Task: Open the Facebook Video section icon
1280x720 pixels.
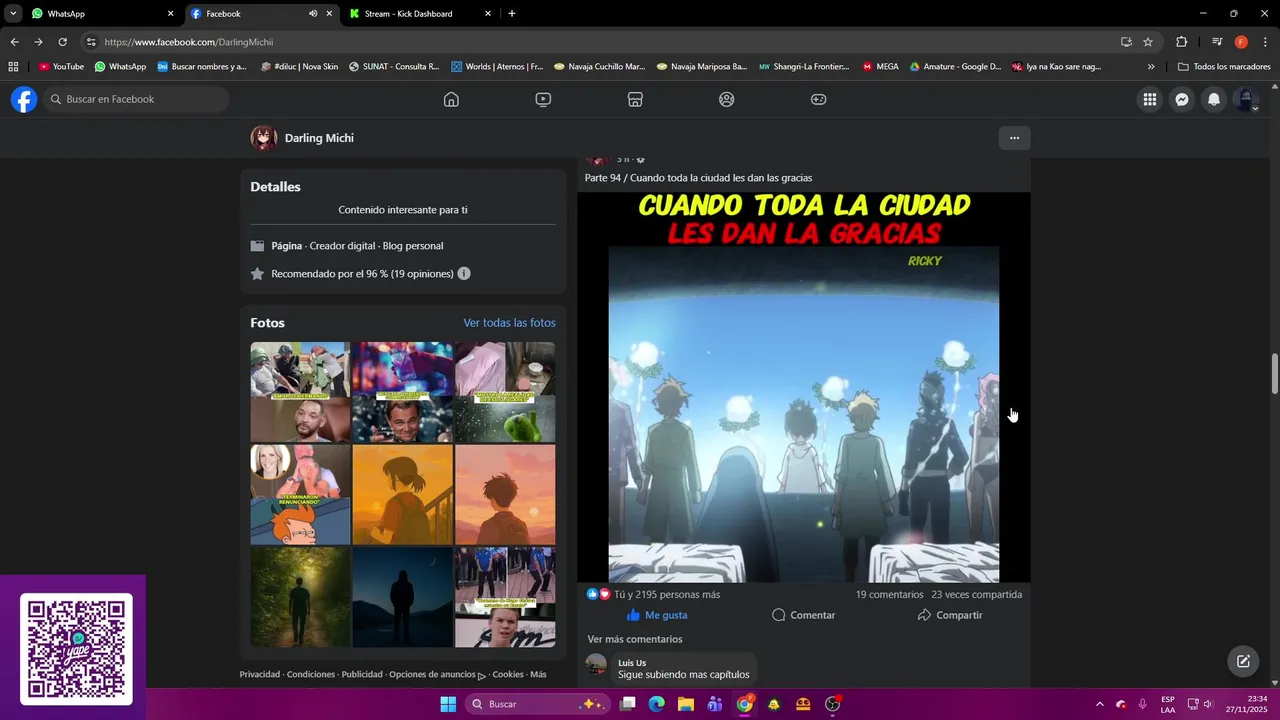Action: coord(543,99)
